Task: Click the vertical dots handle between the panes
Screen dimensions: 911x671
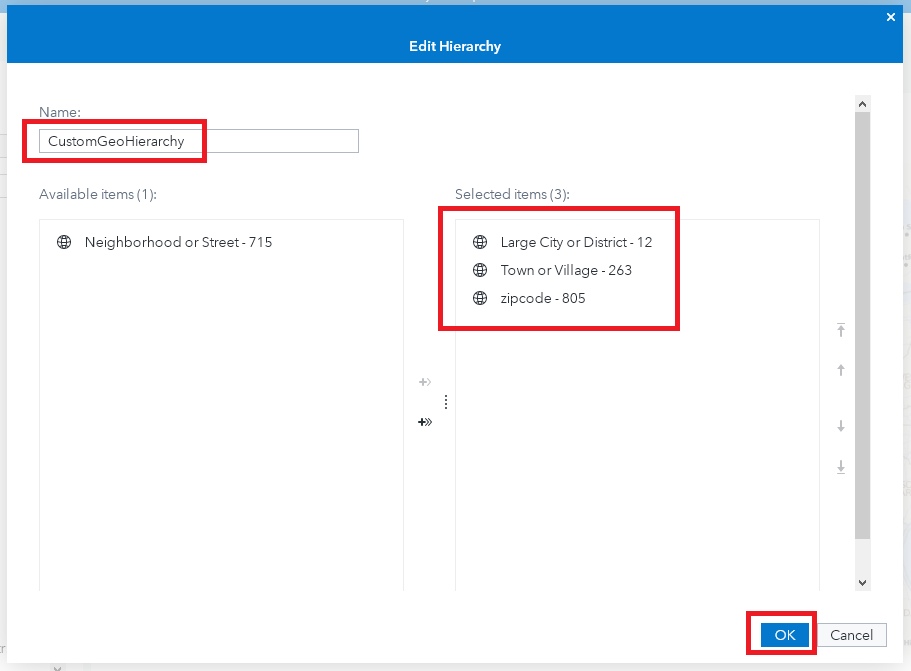Action: pyautogui.click(x=445, y=401)
